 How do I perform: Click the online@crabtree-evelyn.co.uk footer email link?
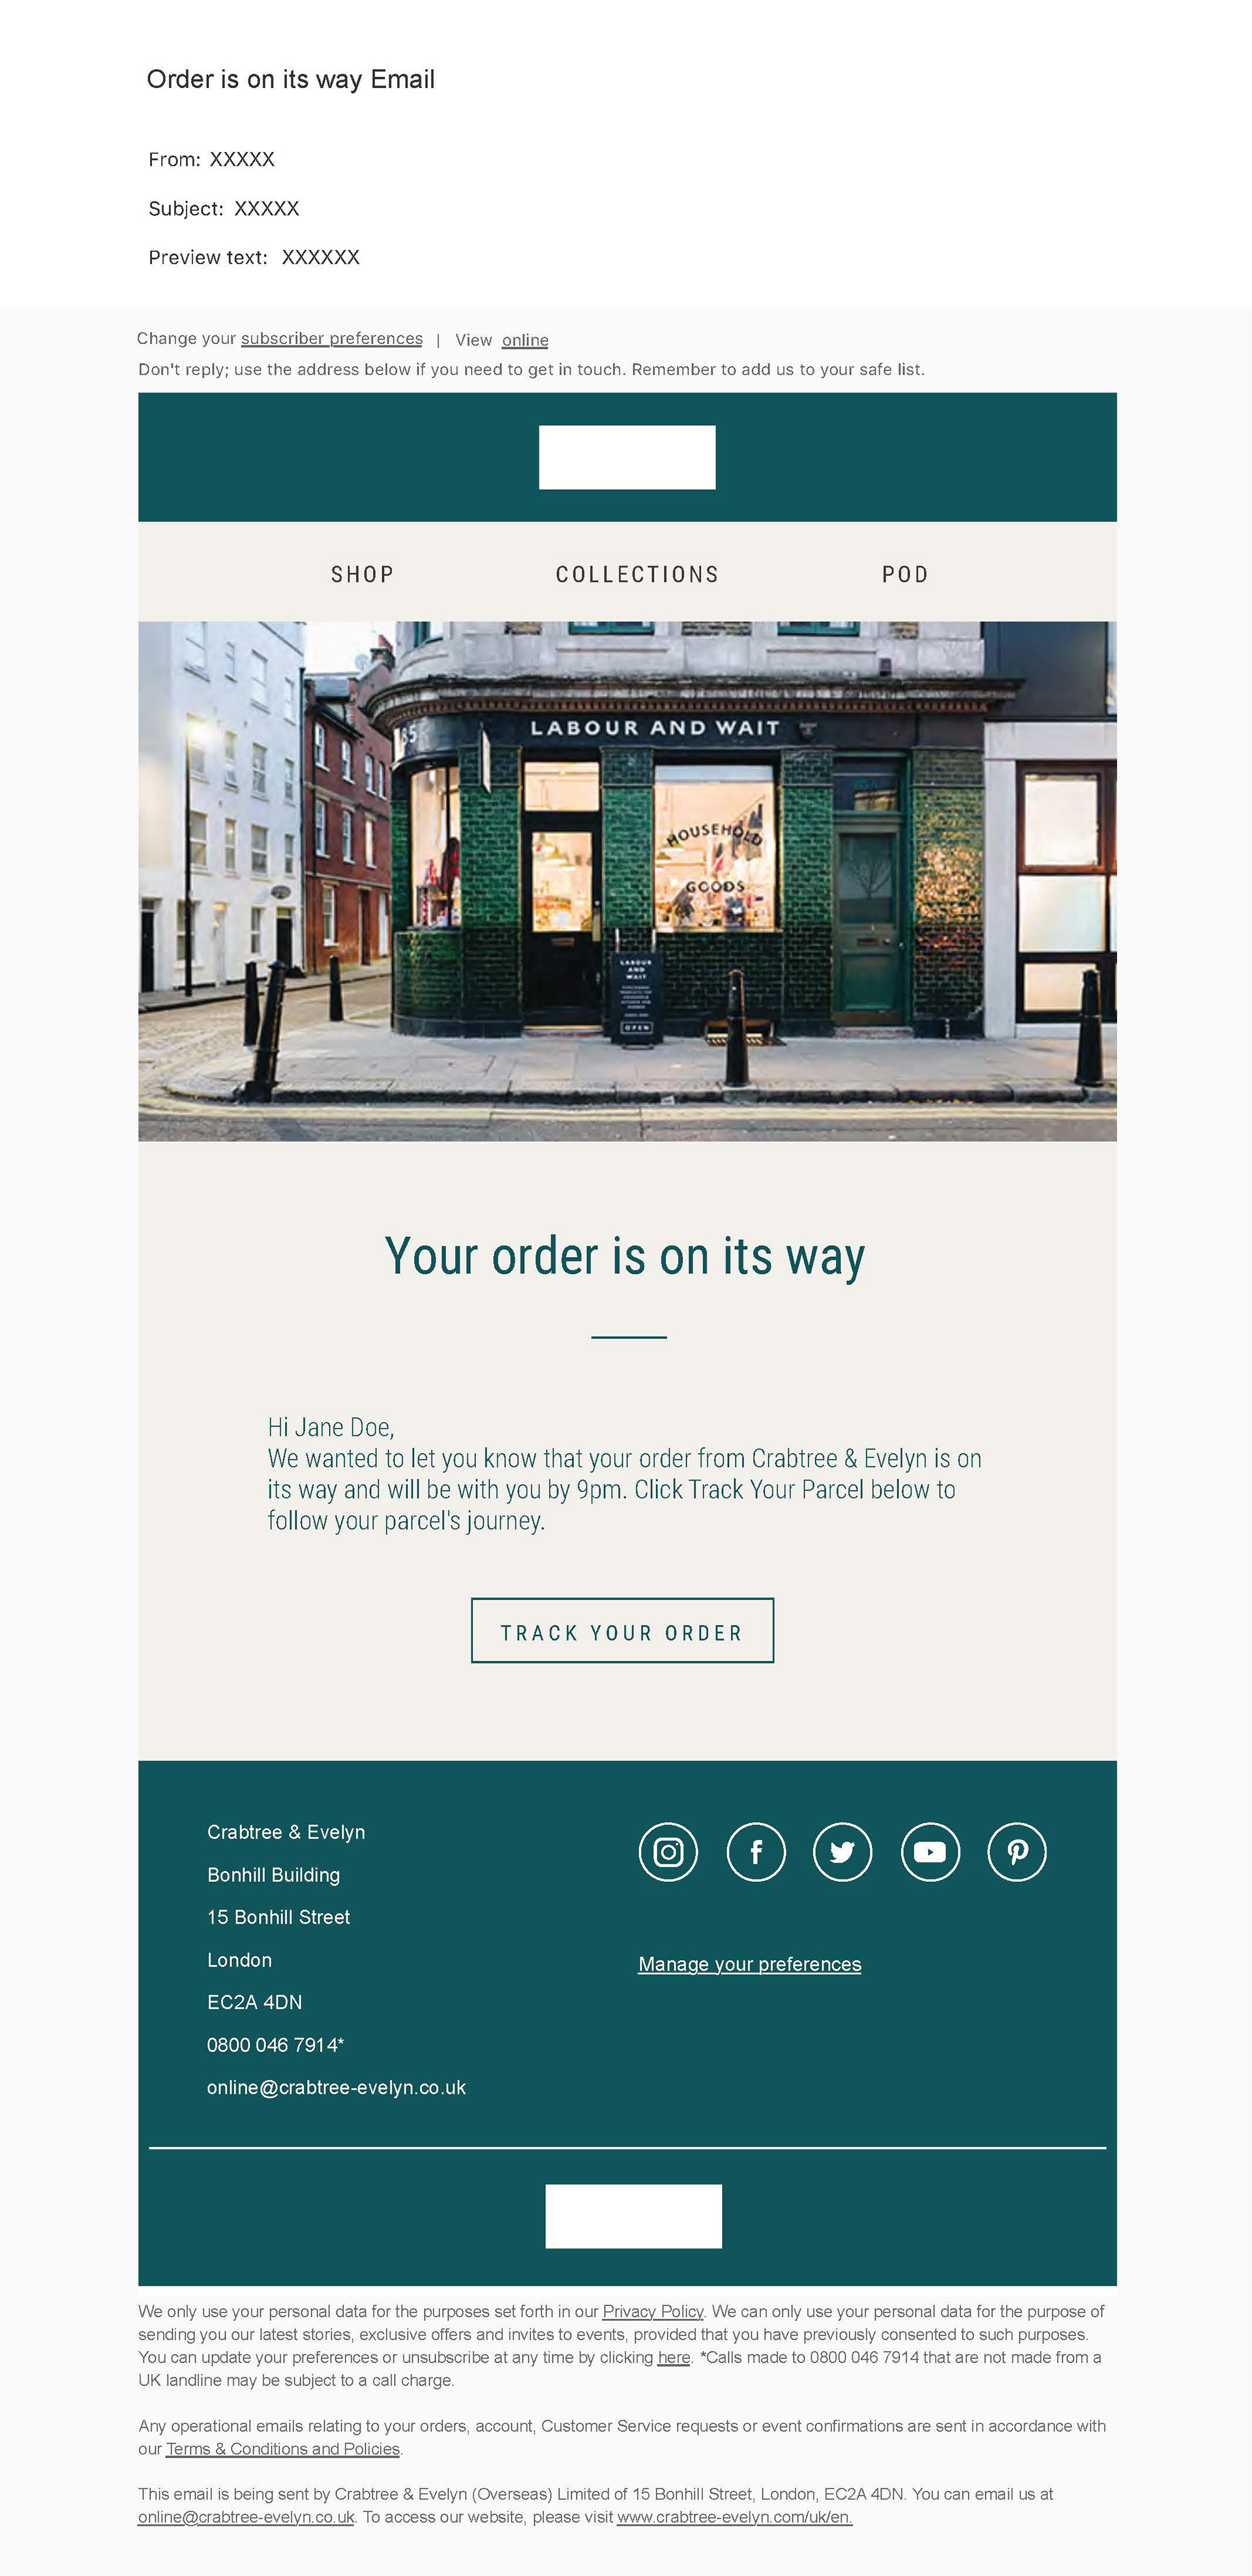(x=246, y=2517)
